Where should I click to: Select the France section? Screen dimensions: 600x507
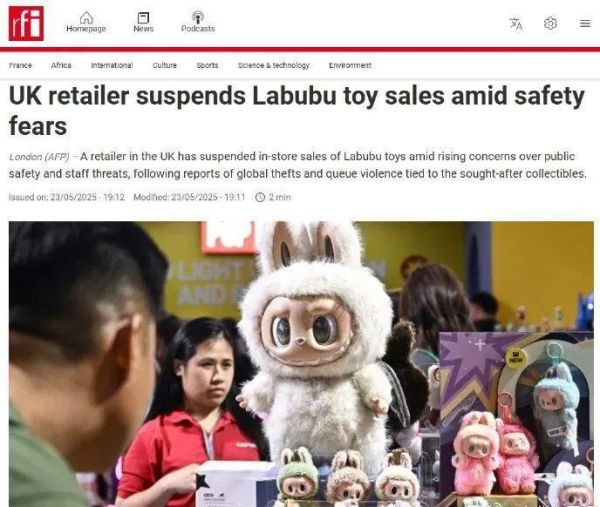[20, 65]
